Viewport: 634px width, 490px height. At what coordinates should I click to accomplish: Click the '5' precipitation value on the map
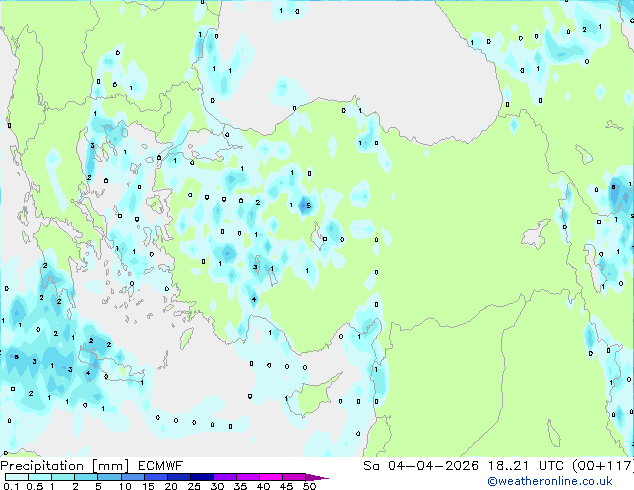tap(309, 206)
